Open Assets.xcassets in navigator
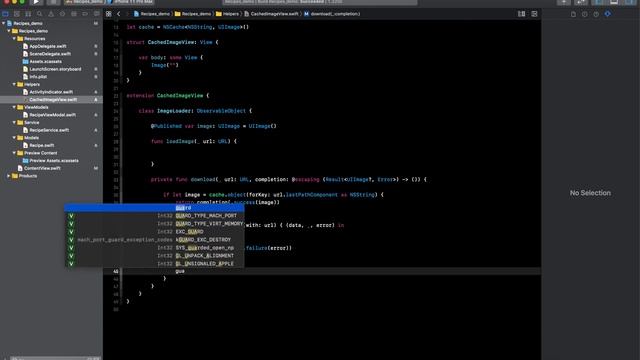The height and width of the screenshot is (360, 640). click(x=45, y=62)
